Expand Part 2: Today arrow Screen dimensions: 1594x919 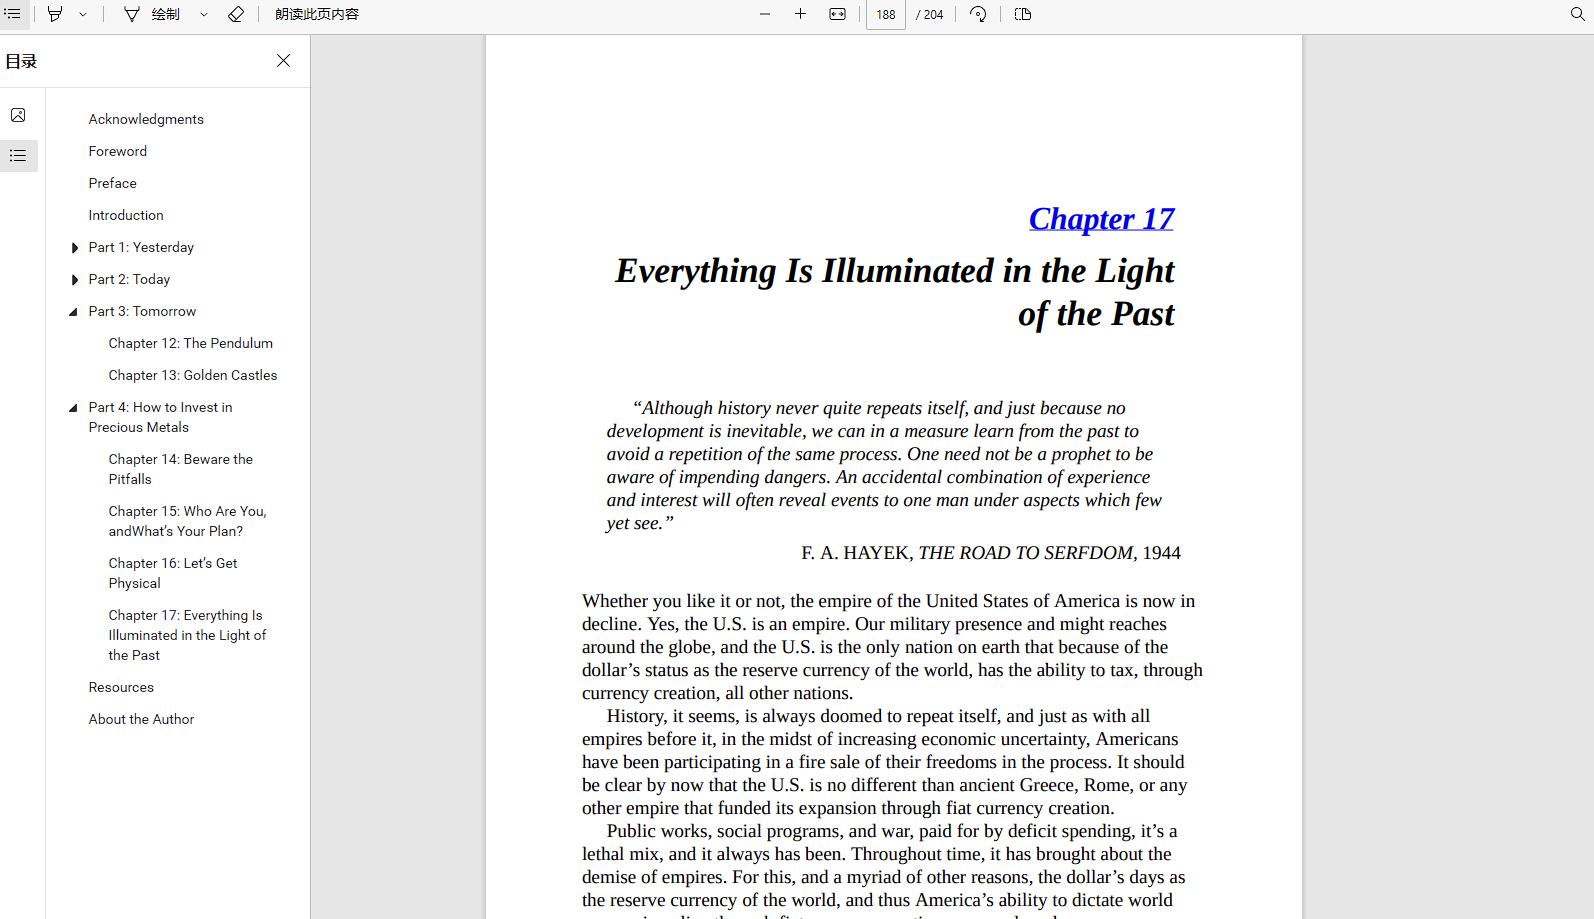74,280
